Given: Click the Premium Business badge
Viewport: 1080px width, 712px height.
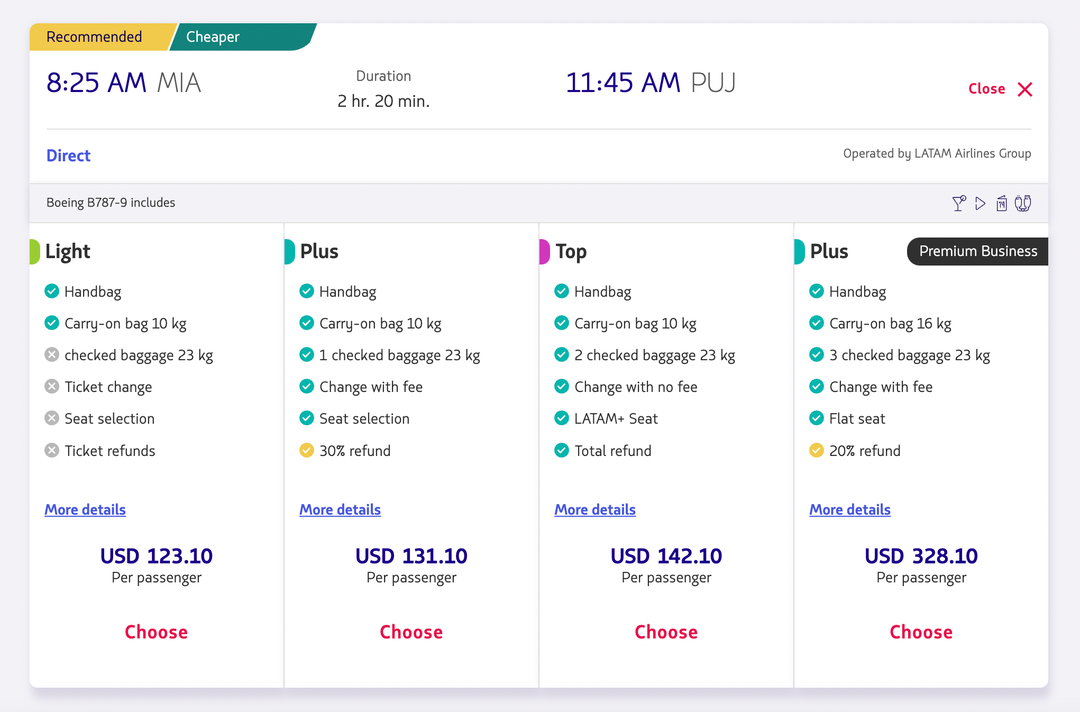Looking at the screenshot, I should [977, 251].
